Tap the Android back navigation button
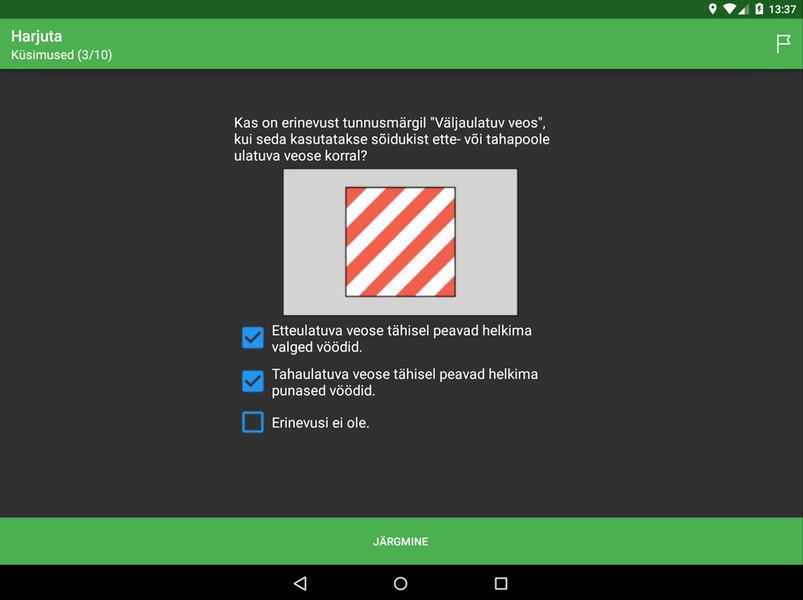 pos(300,583)
